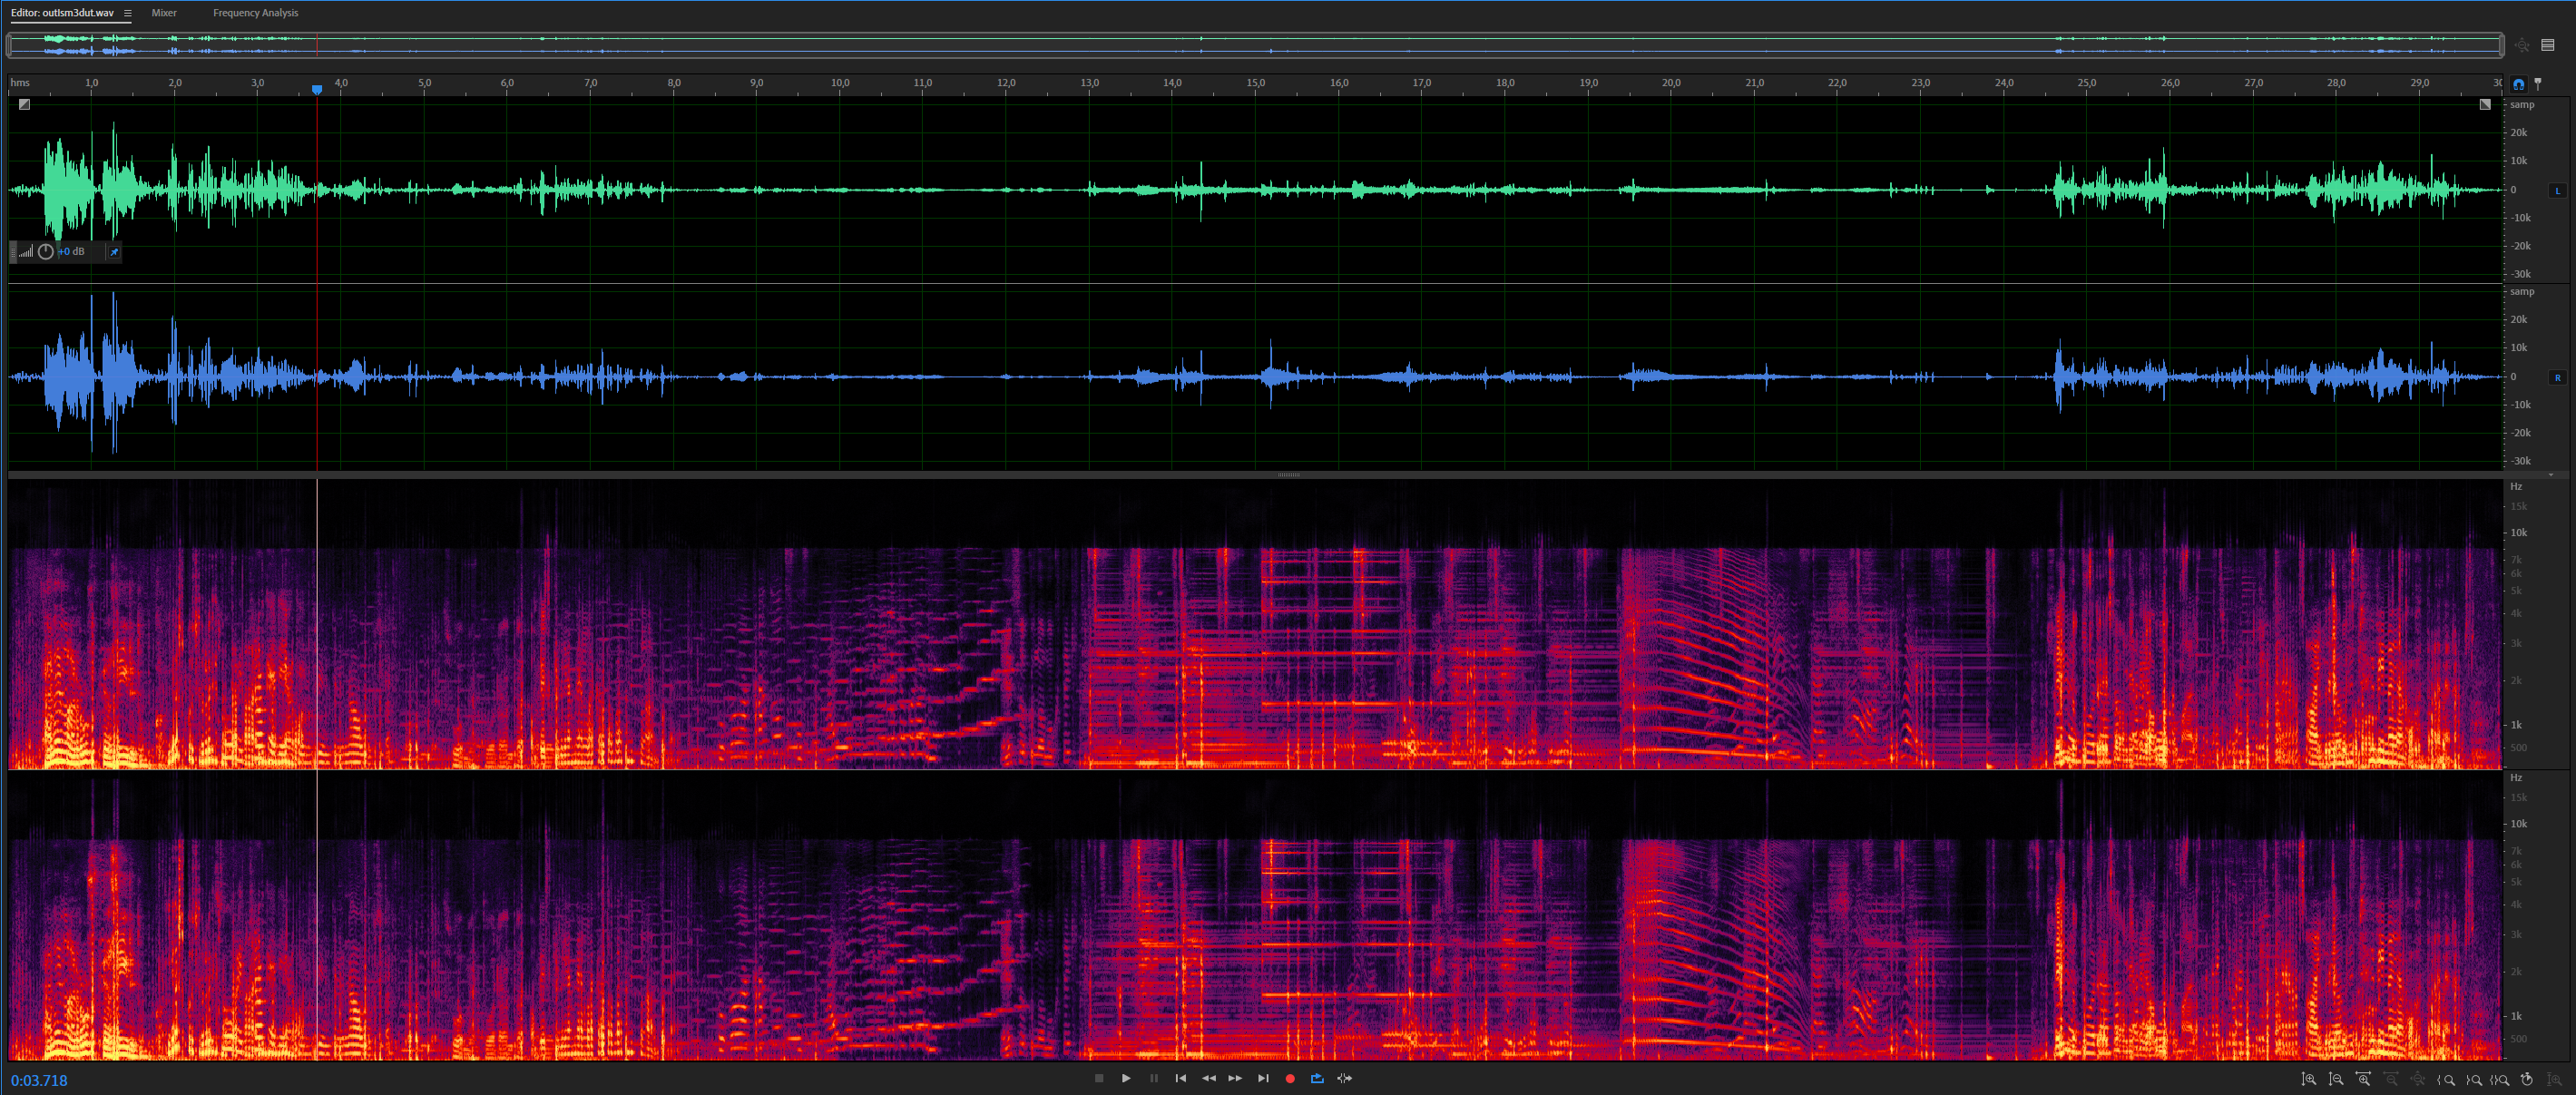This screenshot has width=2576, height=1095.
Task: Switch to the Mixer tab
Action: (164, 13)
